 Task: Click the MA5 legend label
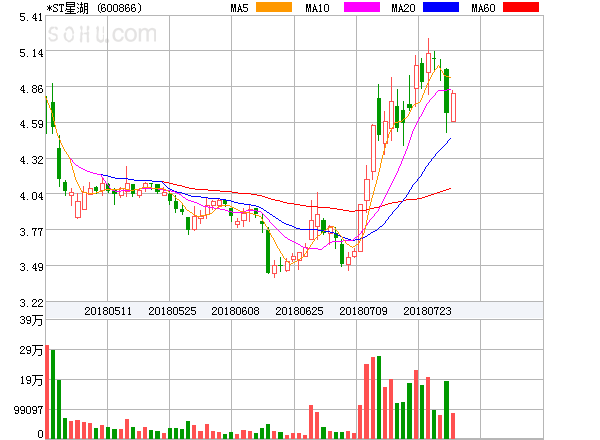240,8
